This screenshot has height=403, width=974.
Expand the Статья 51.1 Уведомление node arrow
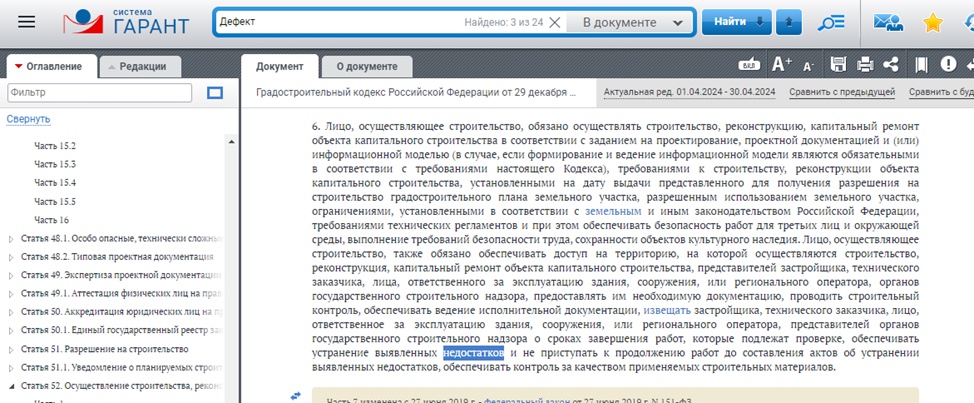pos(12,368)
